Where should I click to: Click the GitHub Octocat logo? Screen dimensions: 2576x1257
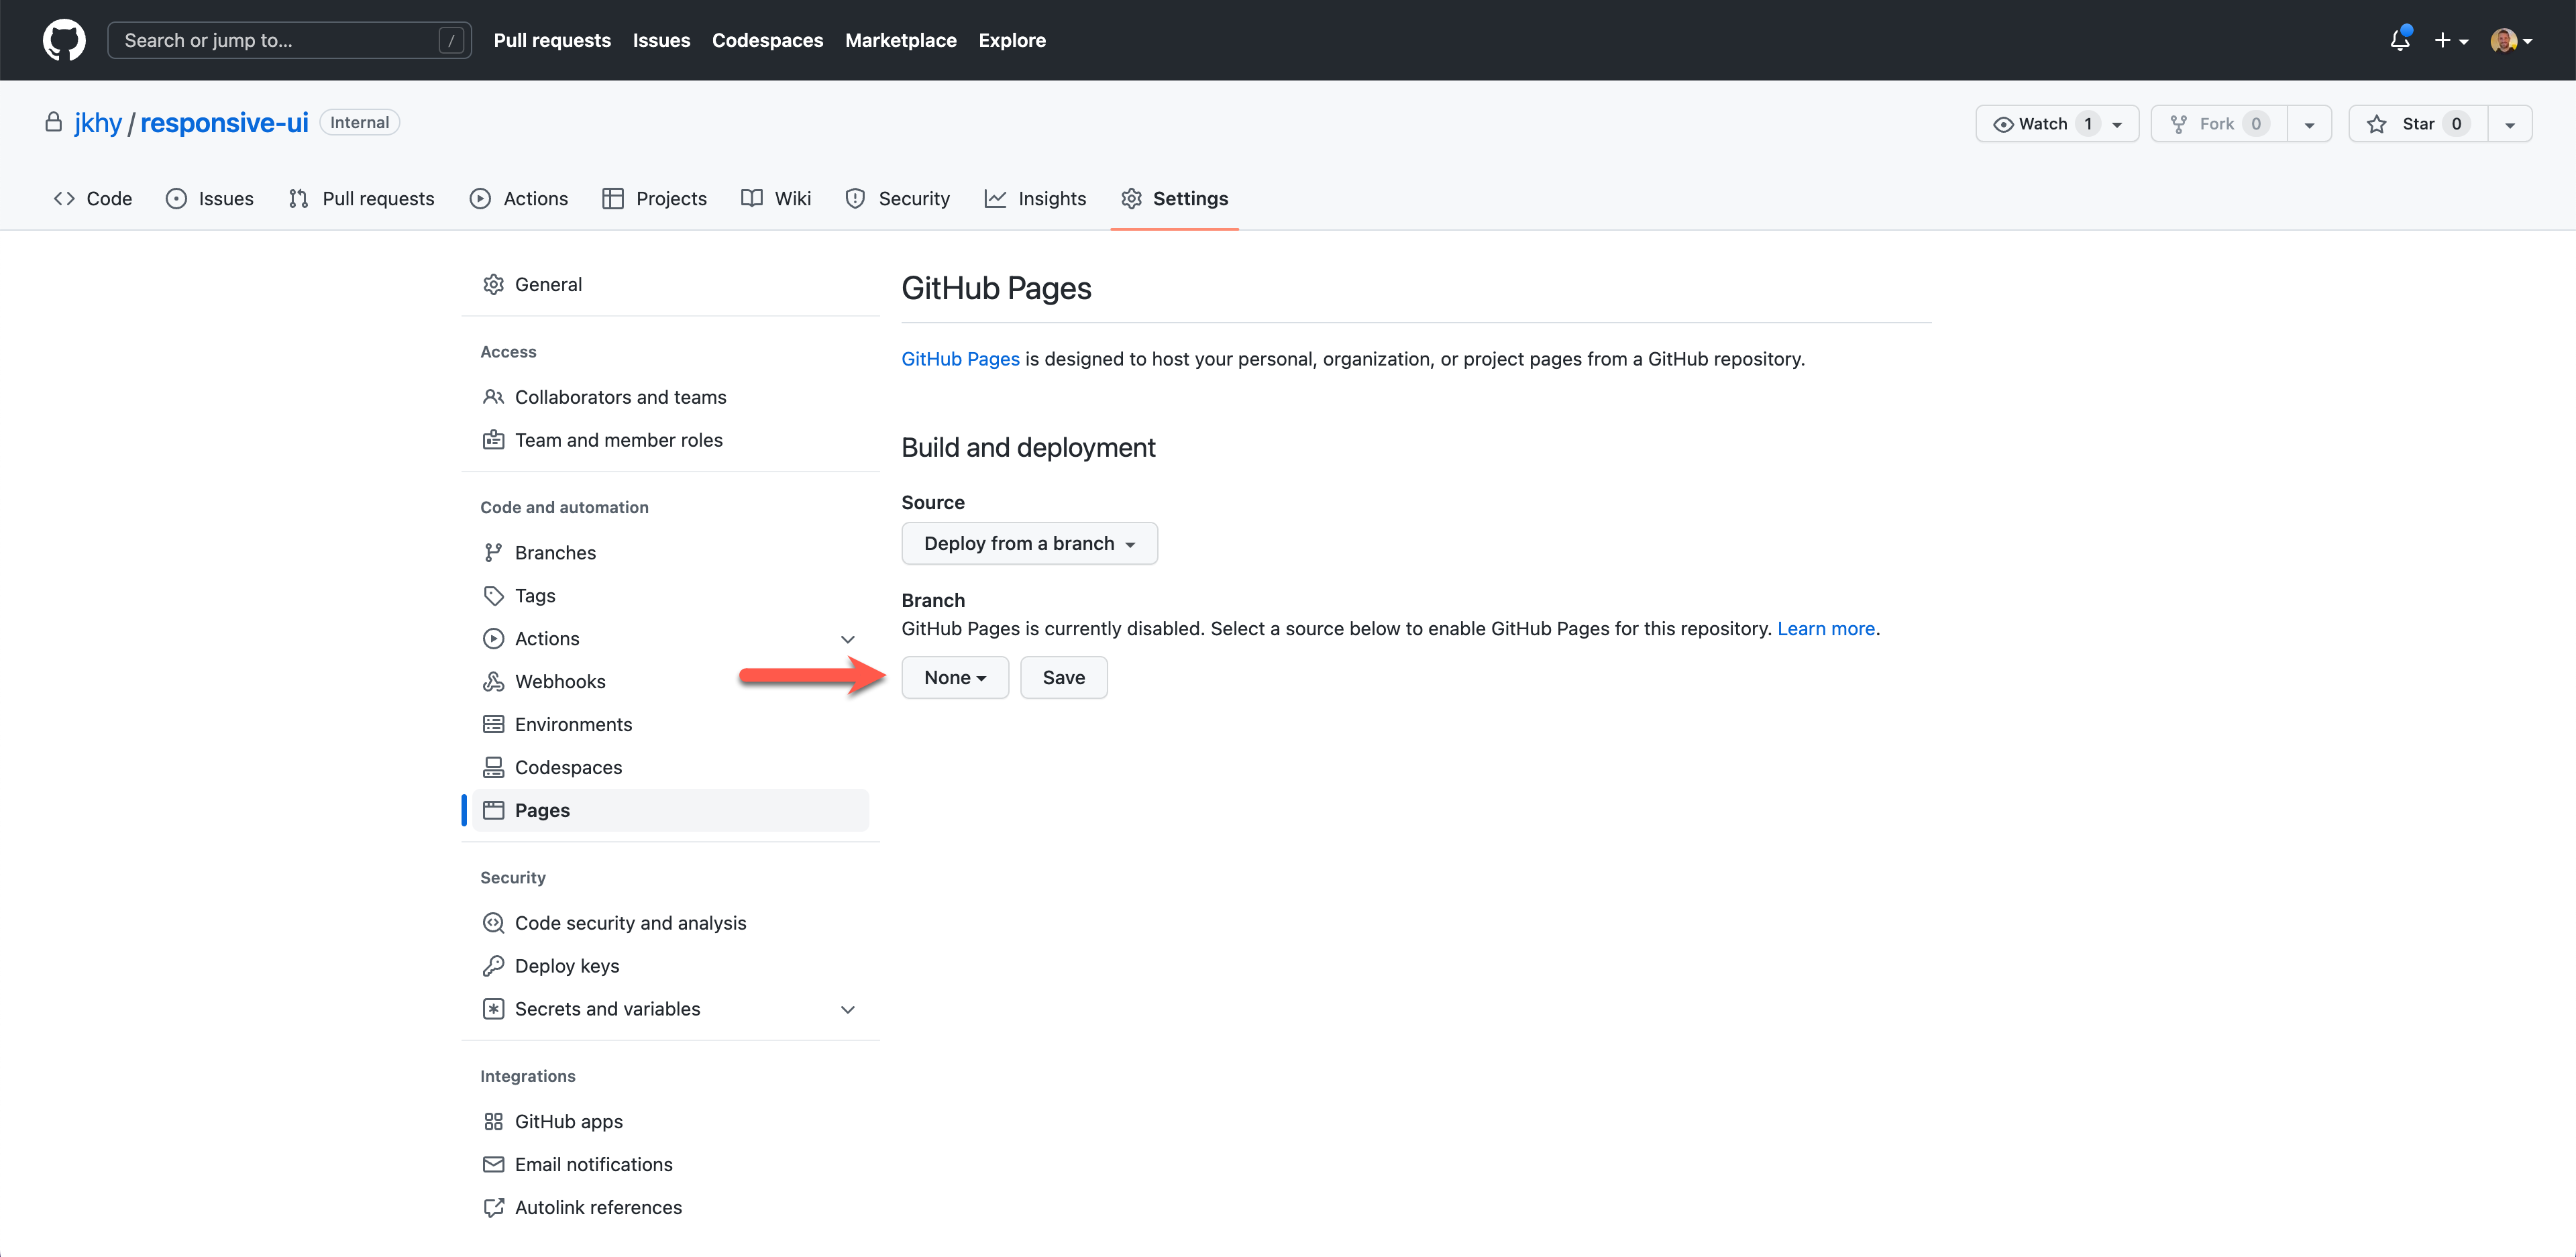64,40
